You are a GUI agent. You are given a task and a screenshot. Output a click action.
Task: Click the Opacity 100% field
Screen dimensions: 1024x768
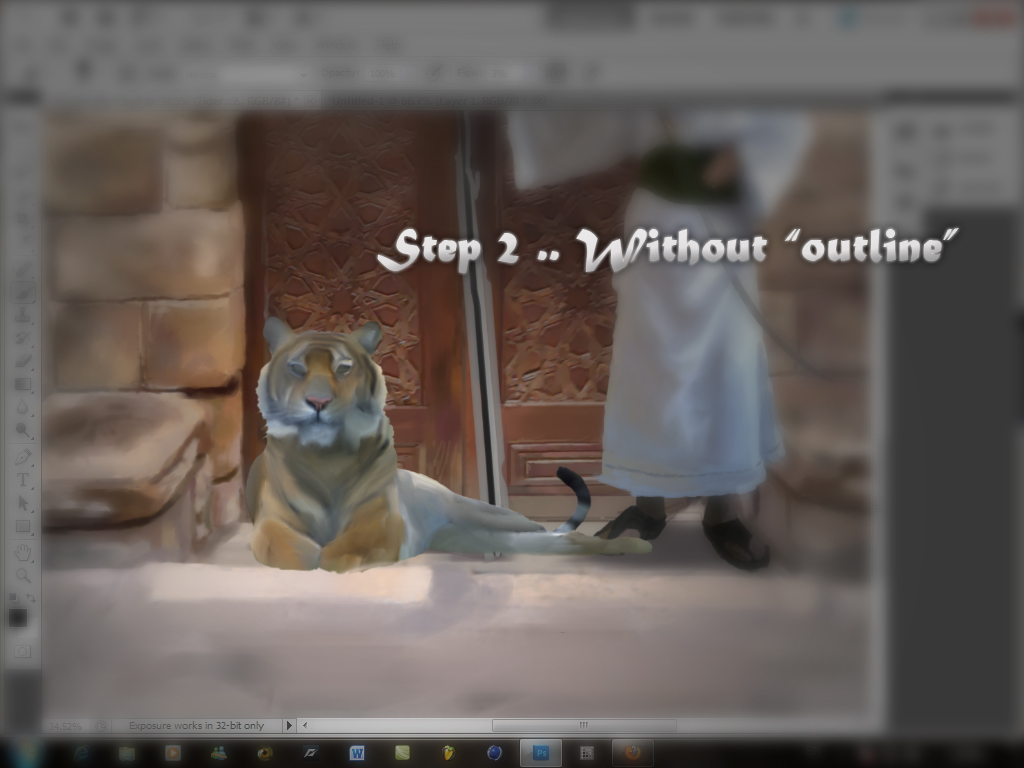[385, 74]
